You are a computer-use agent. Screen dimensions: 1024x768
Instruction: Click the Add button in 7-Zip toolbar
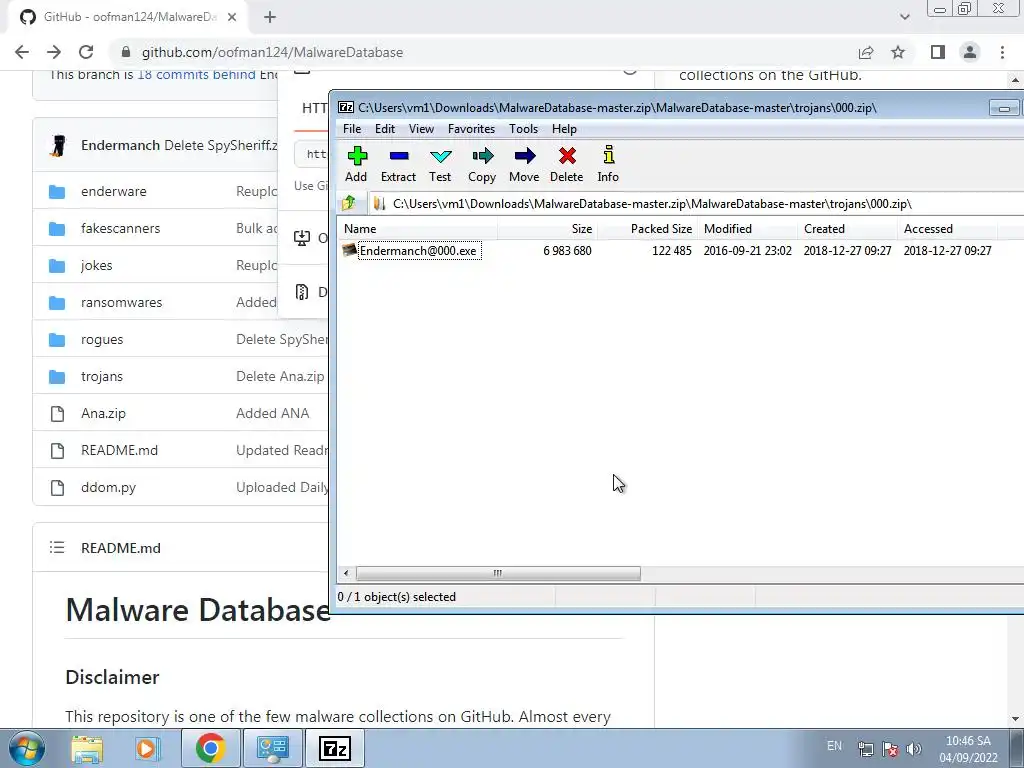pyautogui.click(x=357, y=164)
